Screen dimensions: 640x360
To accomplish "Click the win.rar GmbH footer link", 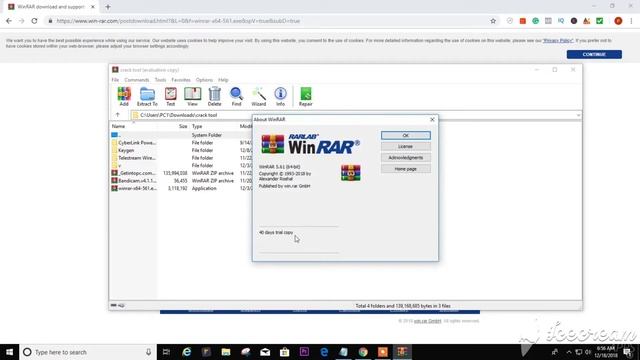I will 427,321.
